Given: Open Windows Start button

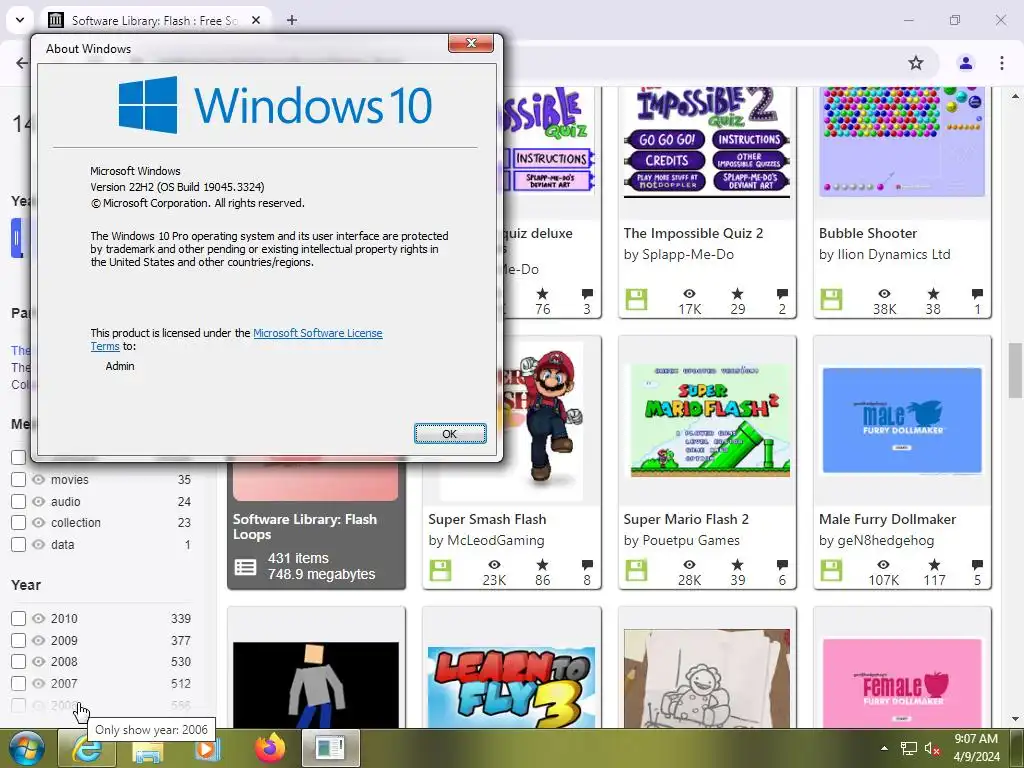Looking at the screenshot, I should 26,748.
